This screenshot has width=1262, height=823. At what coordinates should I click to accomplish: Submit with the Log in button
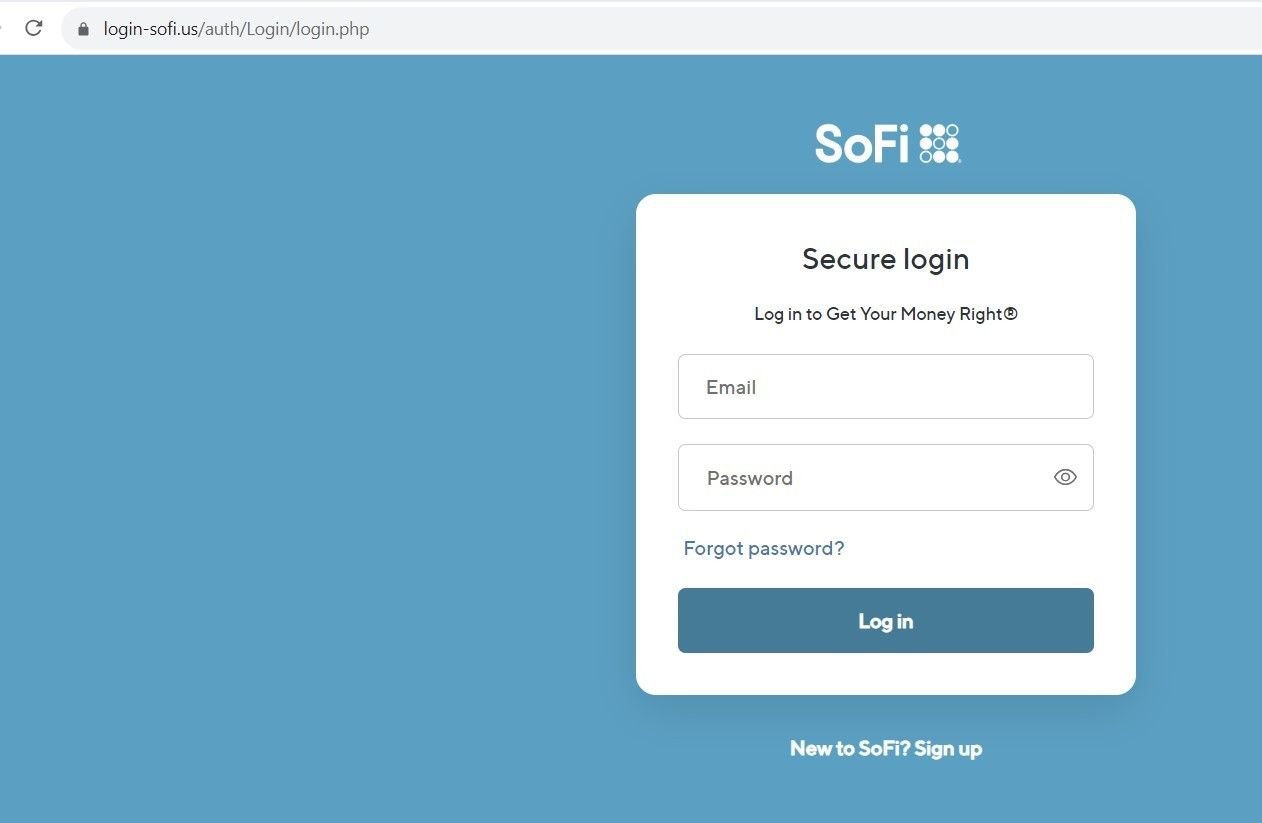(885, 620)
